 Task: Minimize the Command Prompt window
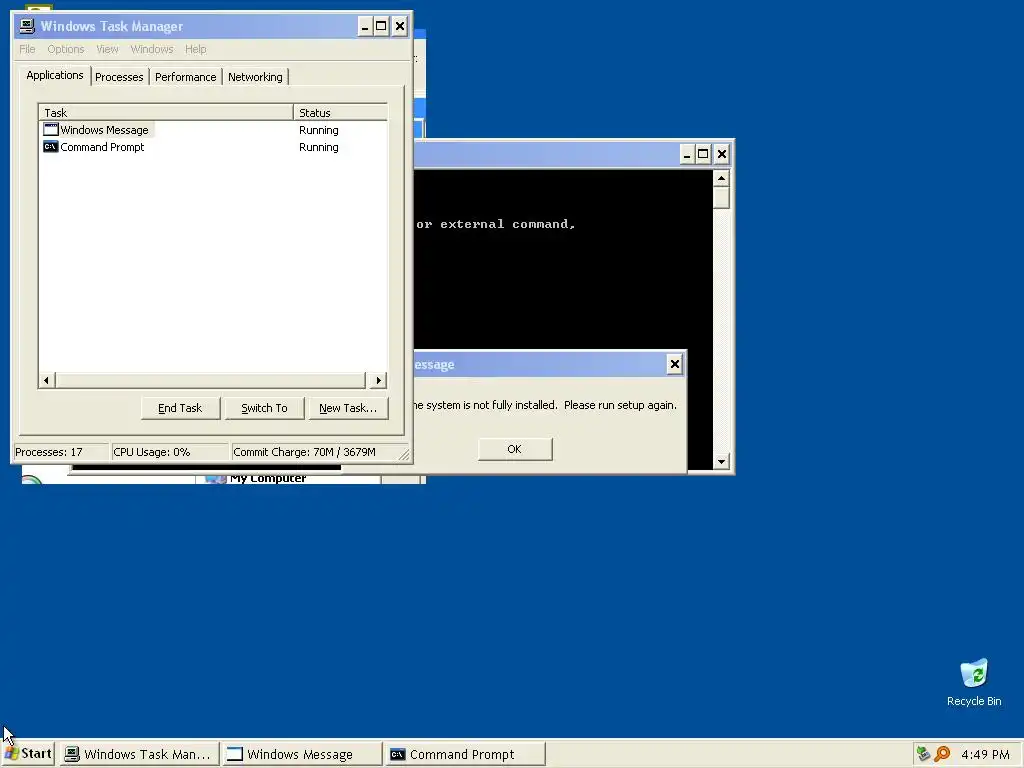[x=686, y=154]
